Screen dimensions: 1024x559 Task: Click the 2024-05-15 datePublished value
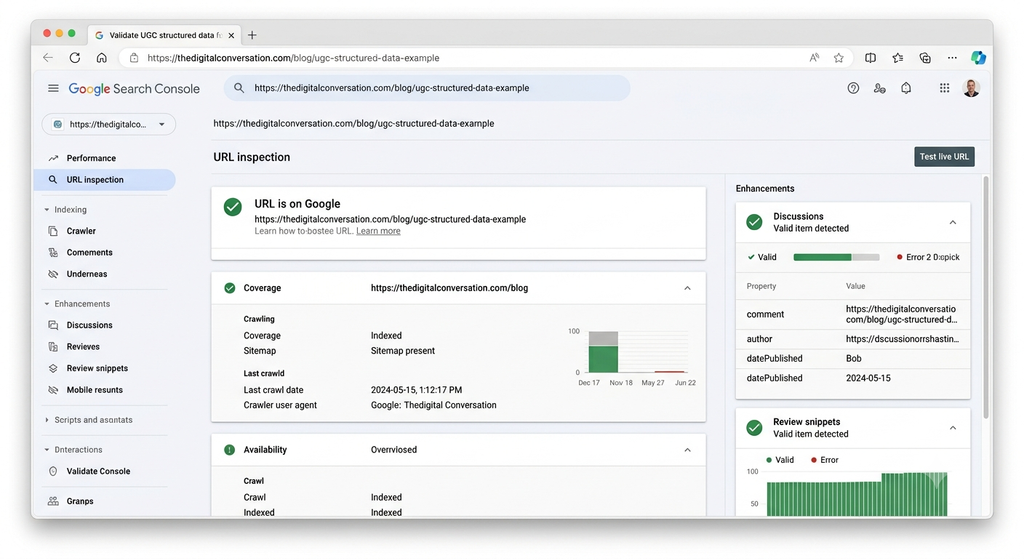[x=868, y=378]
